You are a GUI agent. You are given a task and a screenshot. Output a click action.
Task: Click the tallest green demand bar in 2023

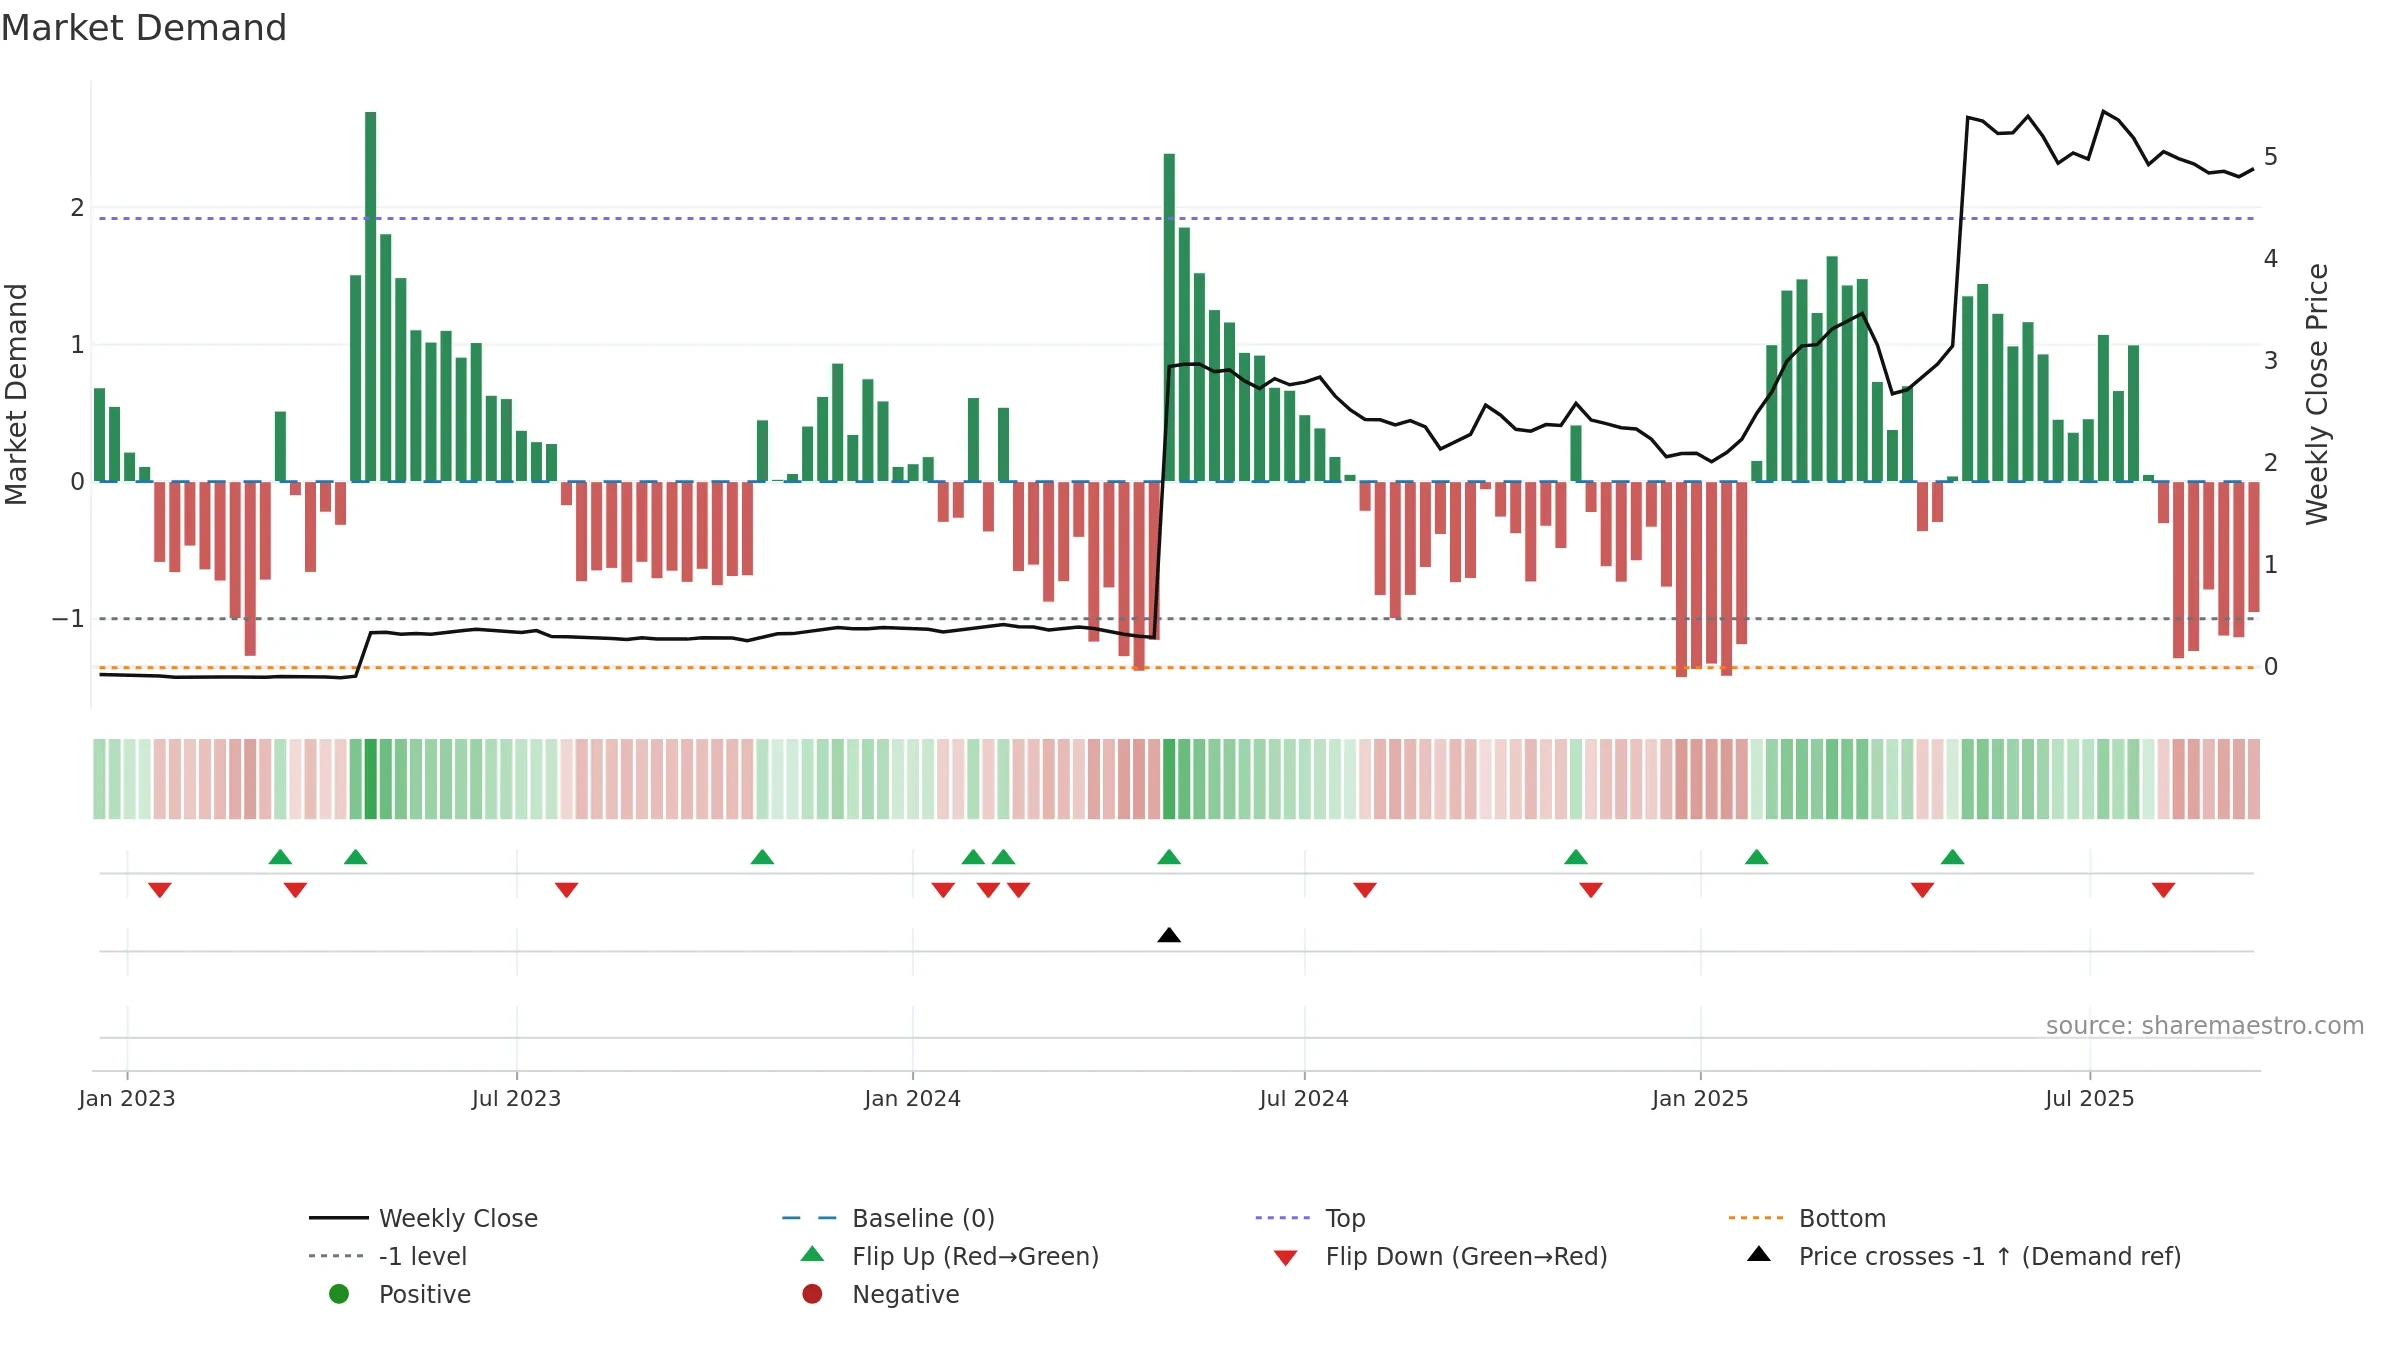(371, 296)
